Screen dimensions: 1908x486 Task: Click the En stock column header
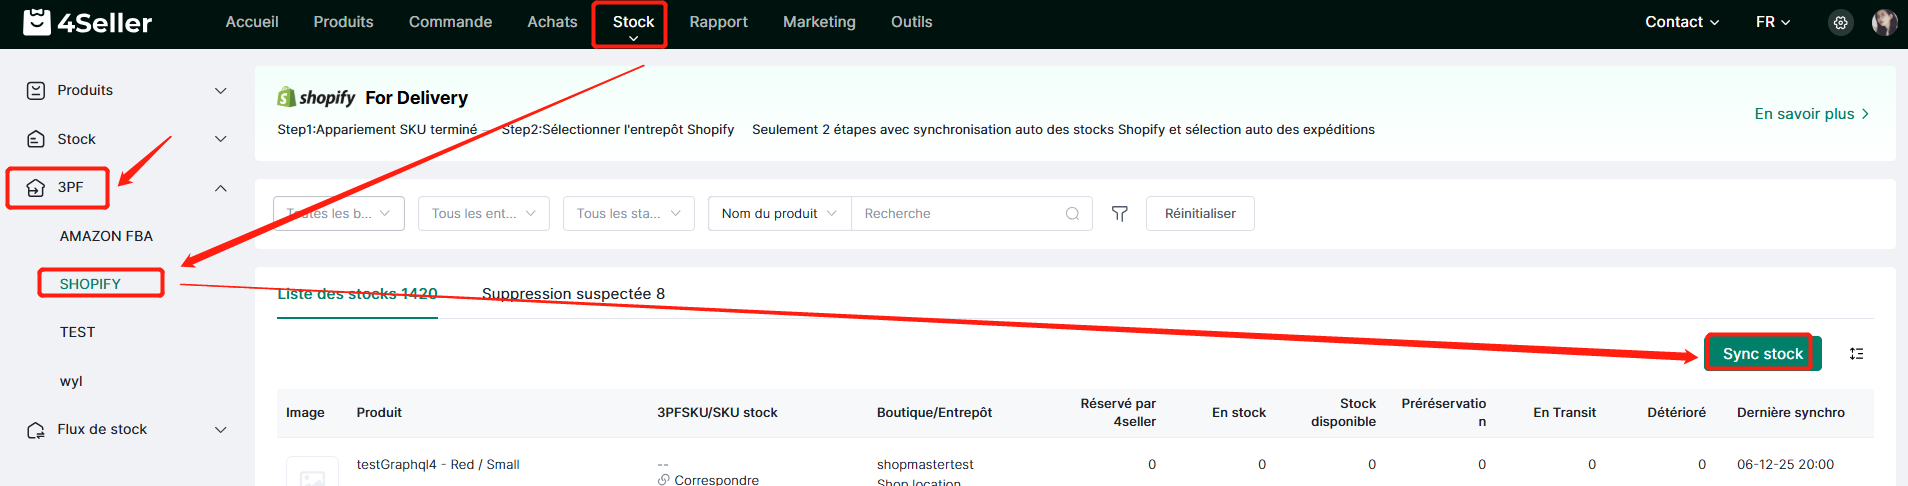click(x=1238, y=413)
